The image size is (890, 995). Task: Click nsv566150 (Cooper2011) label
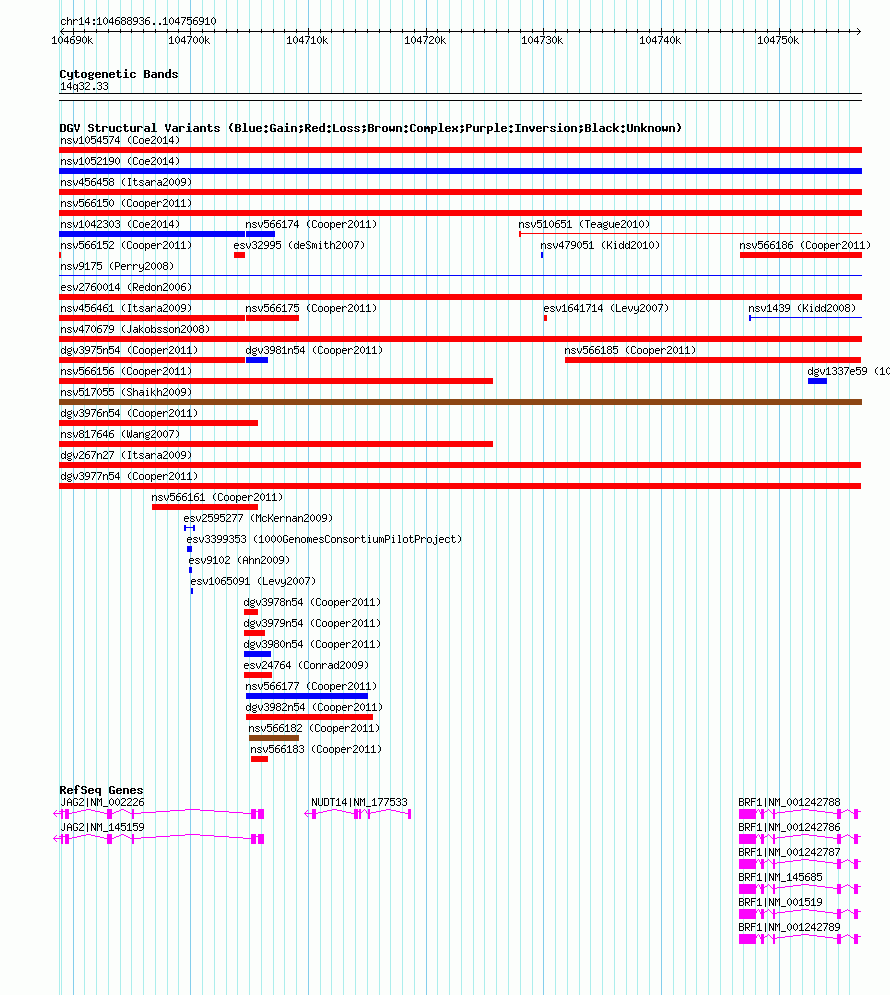click(x=126, y=203)
